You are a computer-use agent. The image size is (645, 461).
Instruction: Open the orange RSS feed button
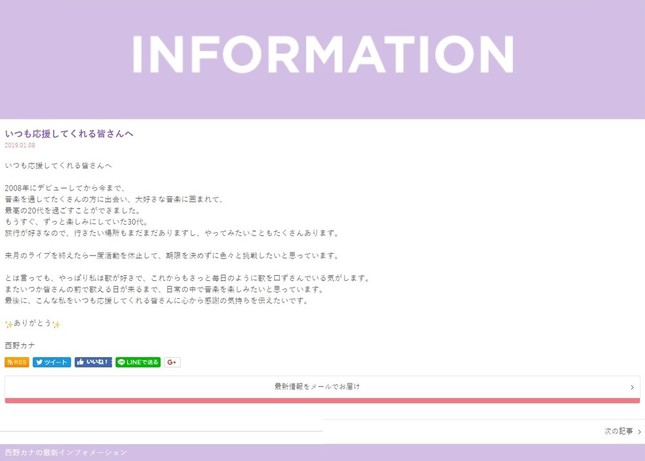[17, 362]
